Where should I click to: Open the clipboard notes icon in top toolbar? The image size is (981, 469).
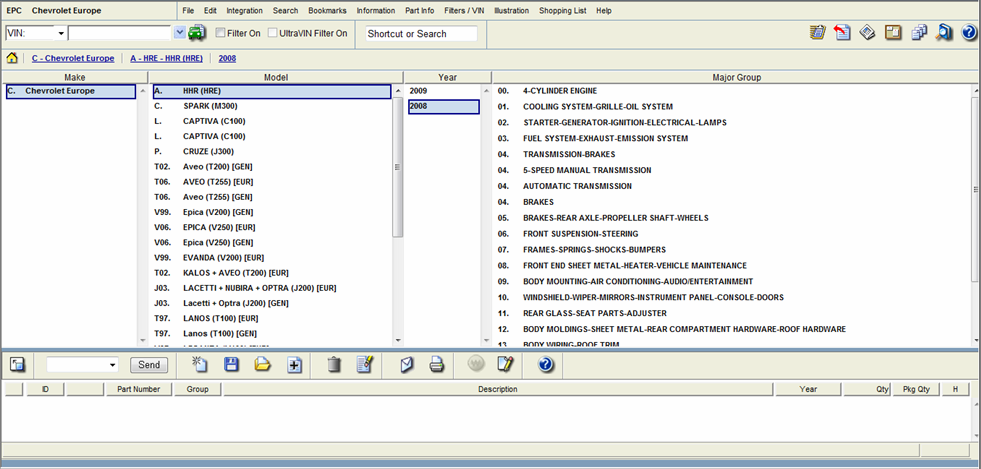(816, 33)
